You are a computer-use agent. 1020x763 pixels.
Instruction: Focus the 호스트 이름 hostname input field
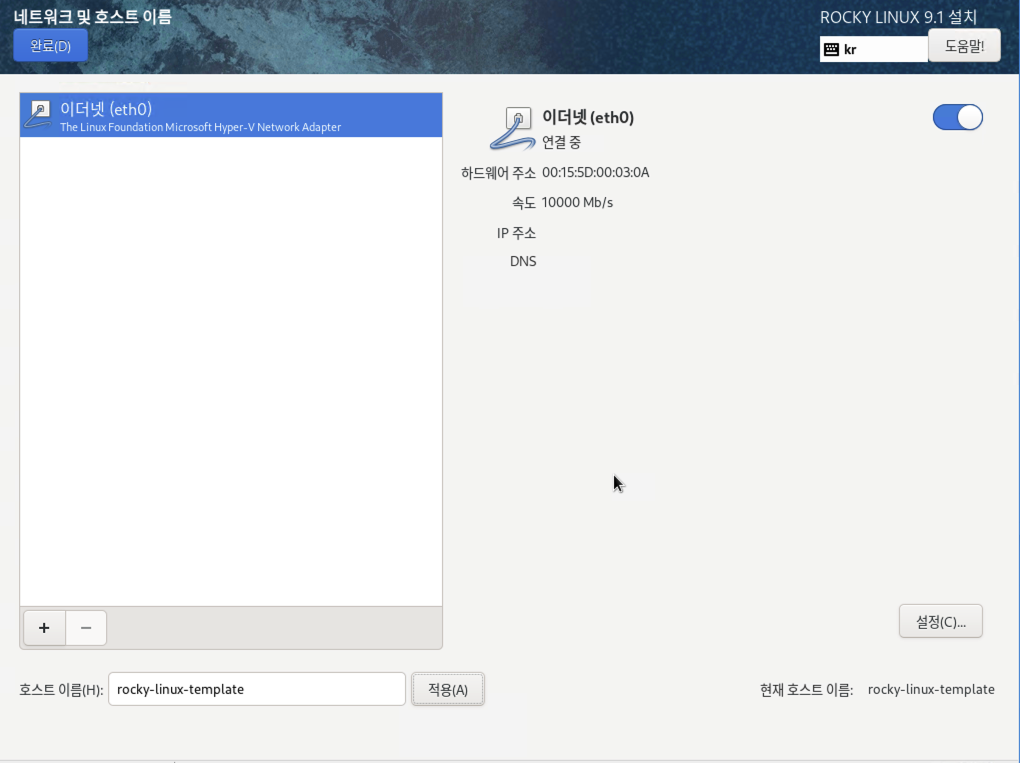pos(257,689)
